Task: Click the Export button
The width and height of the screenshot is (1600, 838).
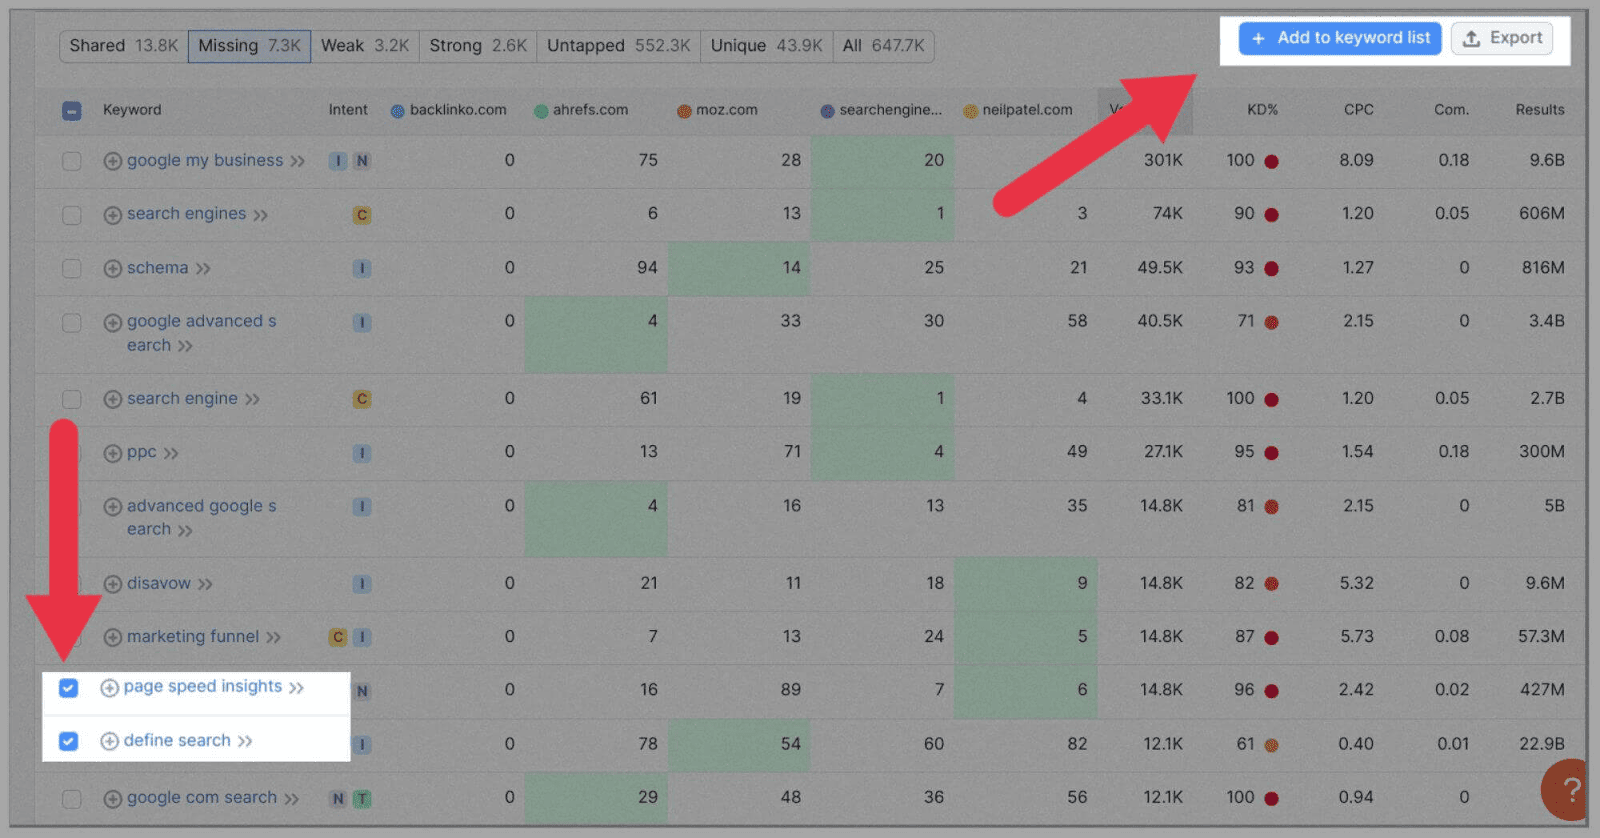Action: (1502, 38)
